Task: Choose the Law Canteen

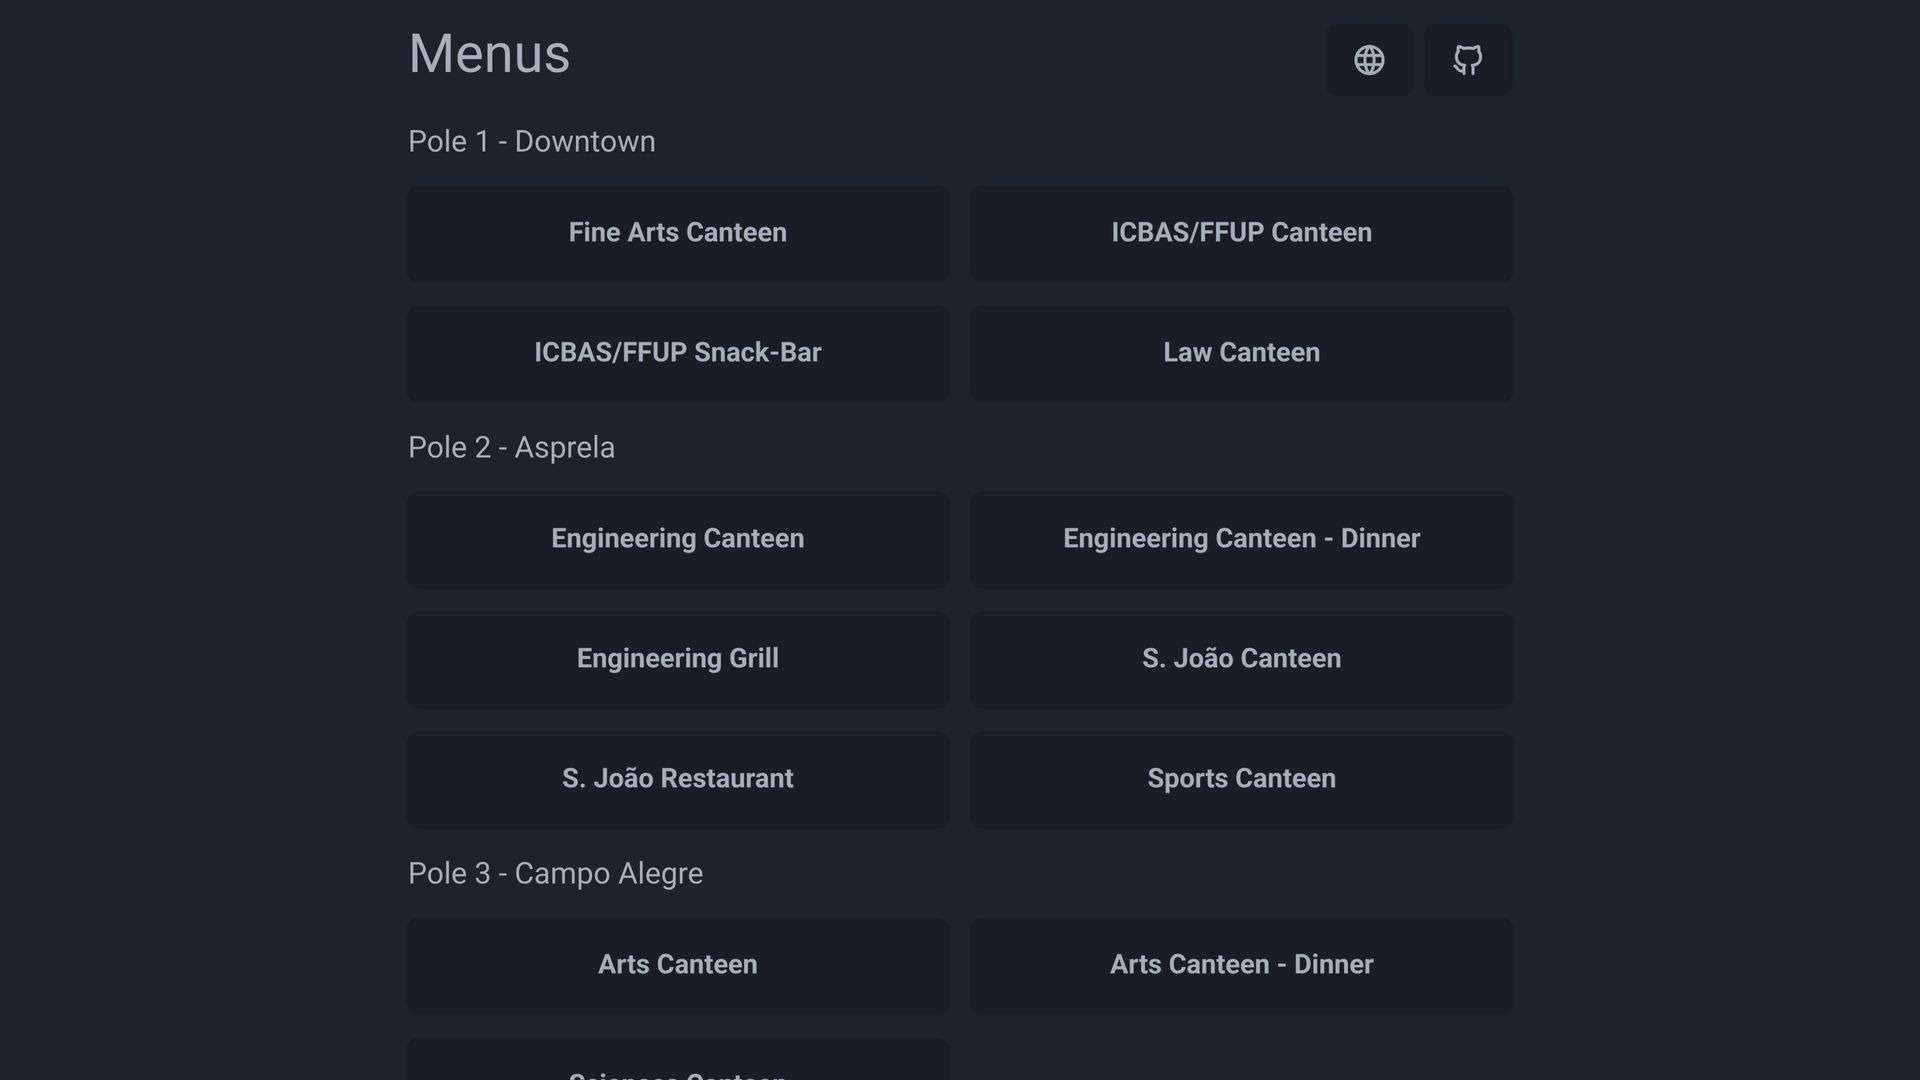Action: pos(1241,353)
